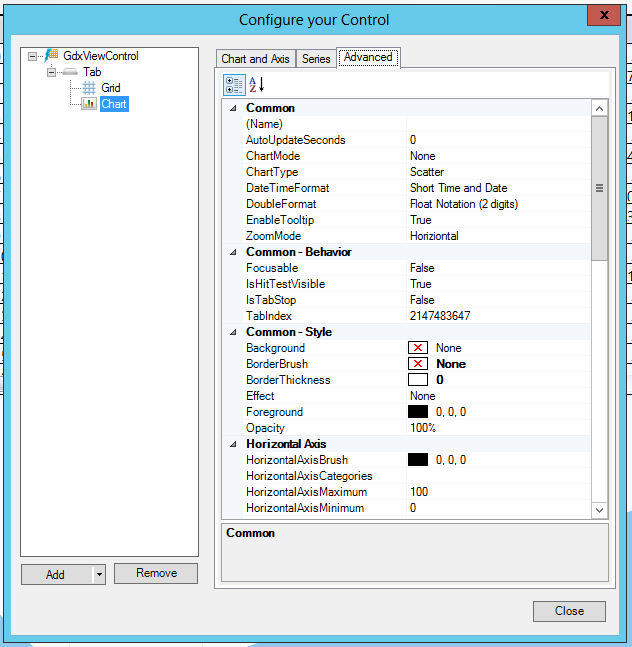632x647 pixels.
Task: Collapse the GdxViewControl tree node
Action: 33,57
